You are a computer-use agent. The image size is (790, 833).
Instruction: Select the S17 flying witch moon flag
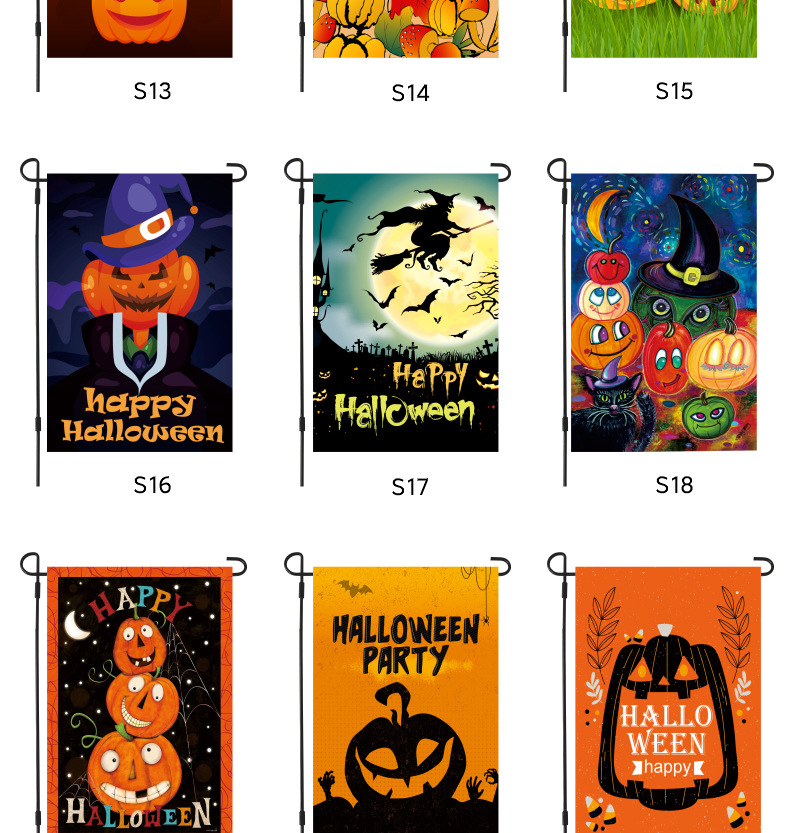405,312
